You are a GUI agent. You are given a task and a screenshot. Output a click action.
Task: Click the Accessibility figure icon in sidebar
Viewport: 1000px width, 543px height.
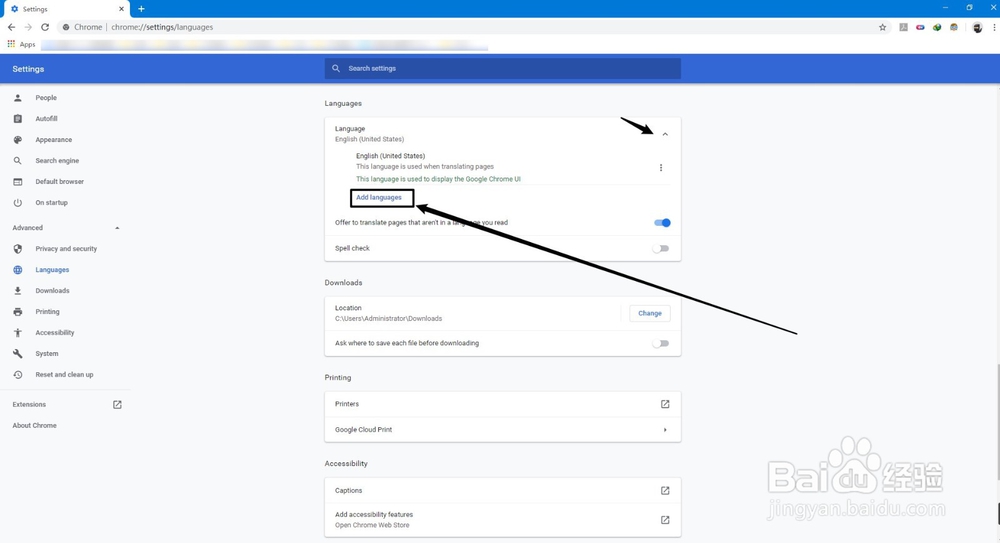pyautogui.click(x=18, y=332)
